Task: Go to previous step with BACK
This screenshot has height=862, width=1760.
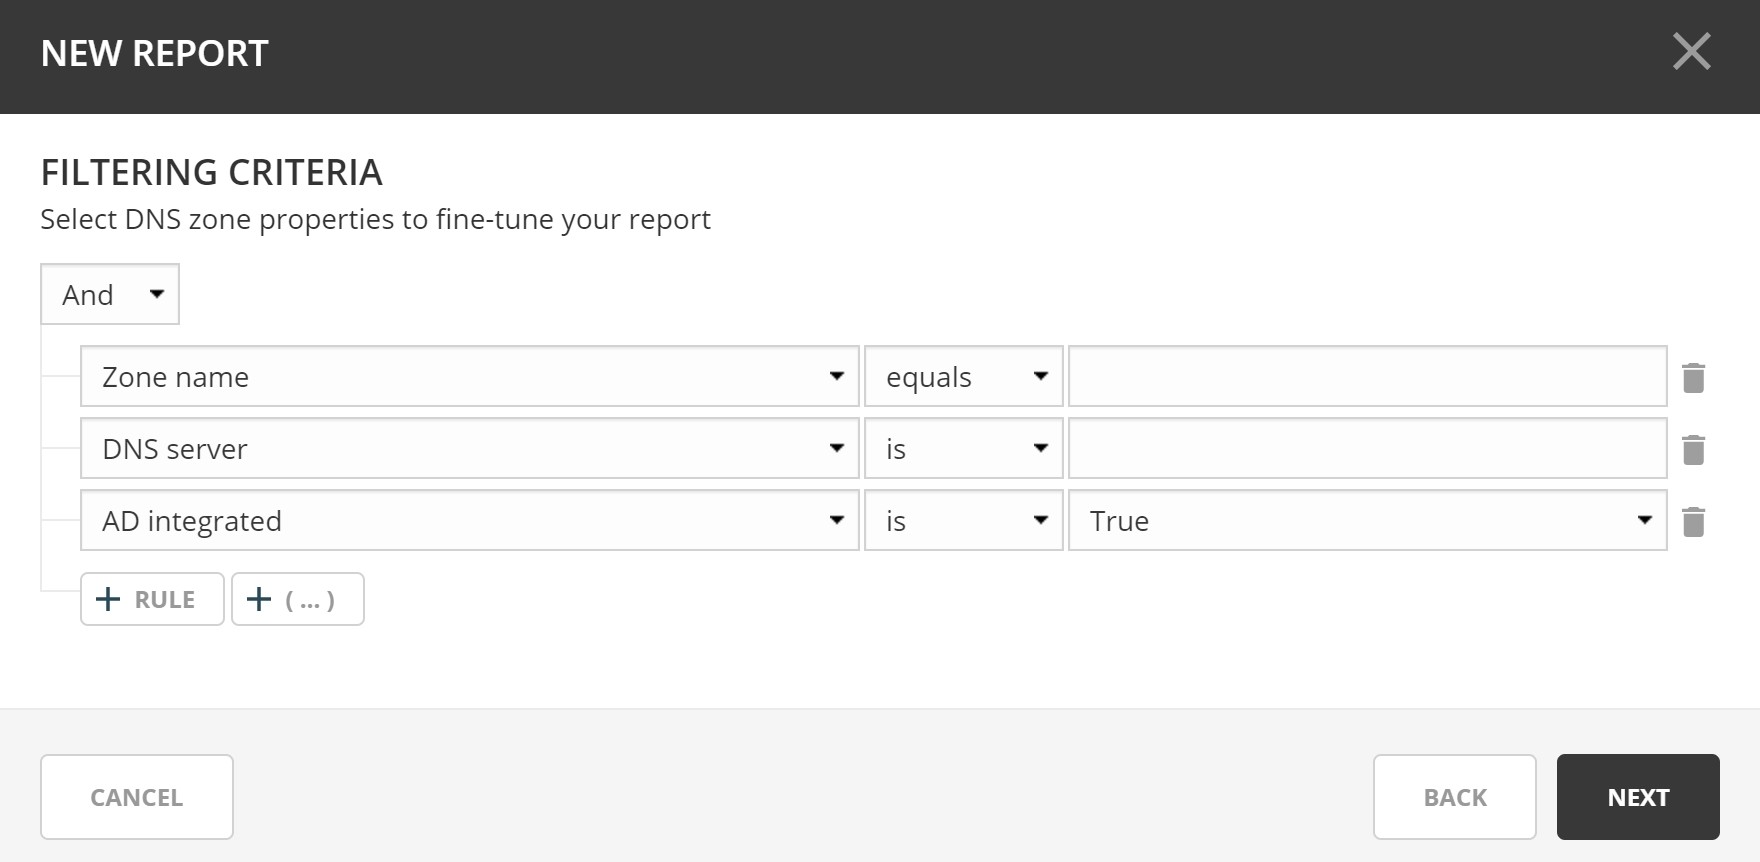Action: (x=1454, y=797)
